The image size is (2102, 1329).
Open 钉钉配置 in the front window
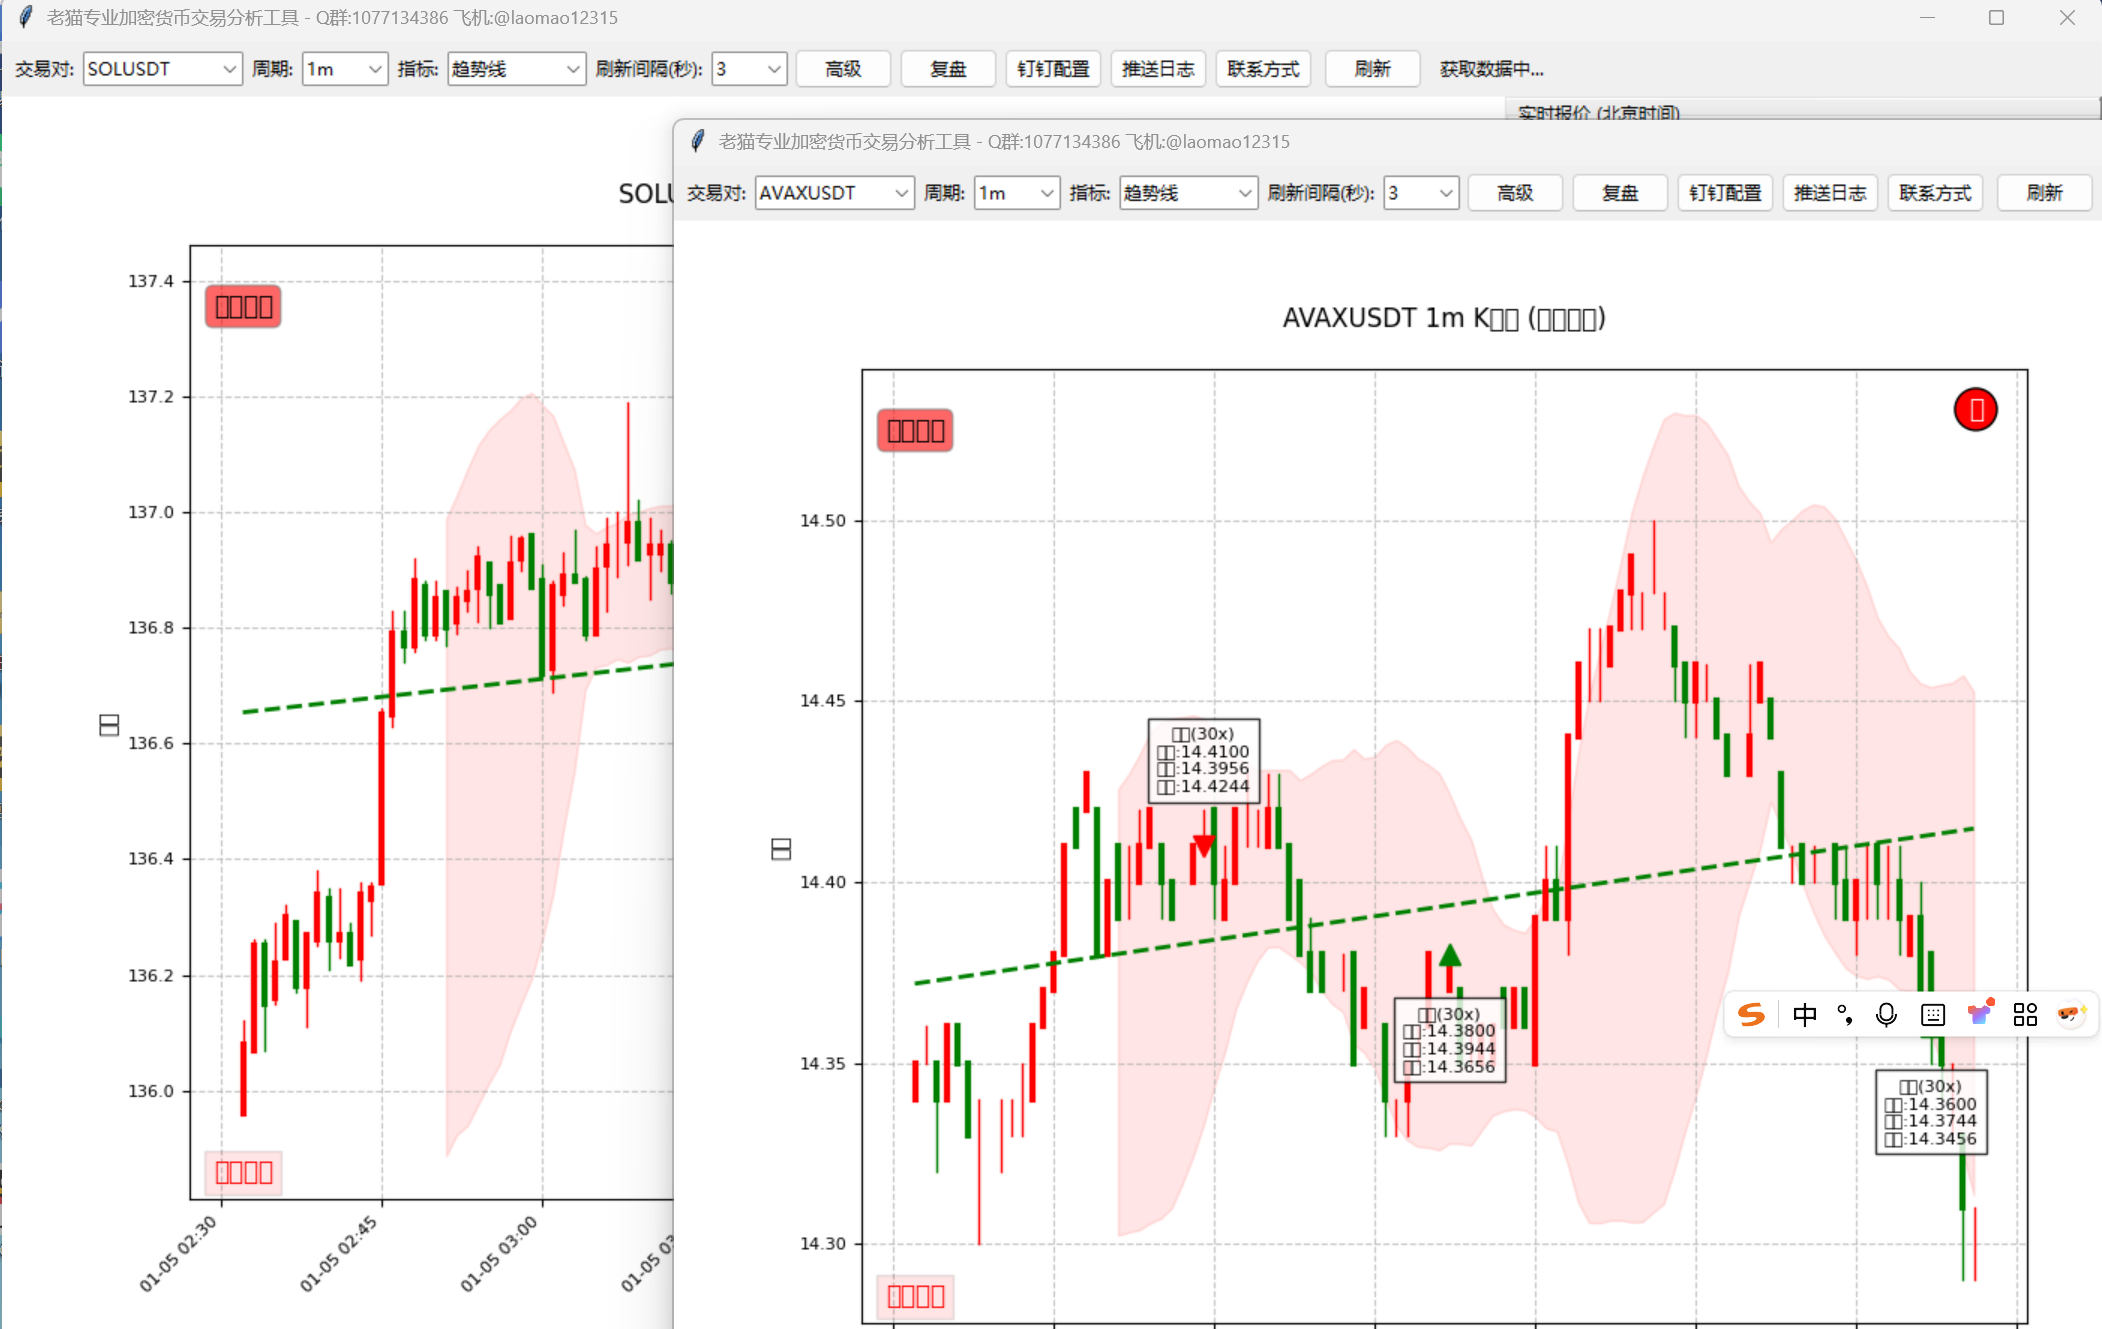(1725, 193)
